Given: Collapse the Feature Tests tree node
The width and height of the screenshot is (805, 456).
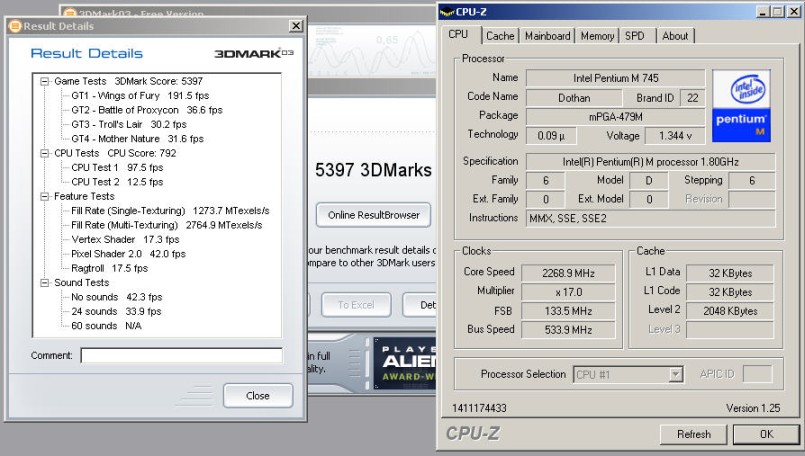Looking at the screenshot, I should 45,196.
